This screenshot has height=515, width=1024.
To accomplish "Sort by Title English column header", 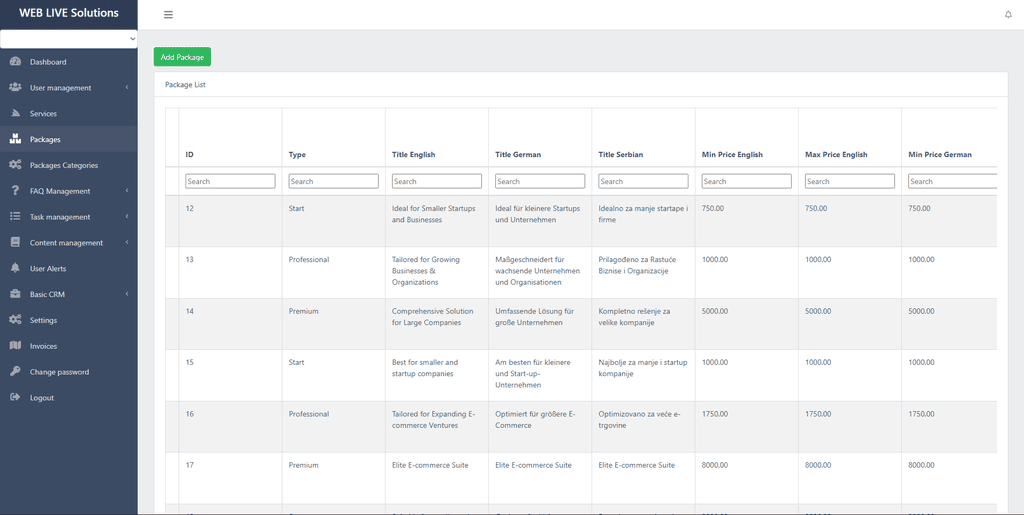I will (413, 155).
